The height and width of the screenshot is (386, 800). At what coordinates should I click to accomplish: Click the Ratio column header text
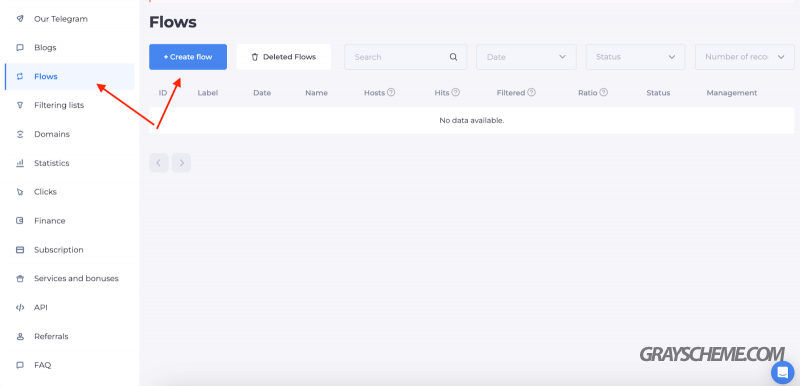[x=588, y=93]
